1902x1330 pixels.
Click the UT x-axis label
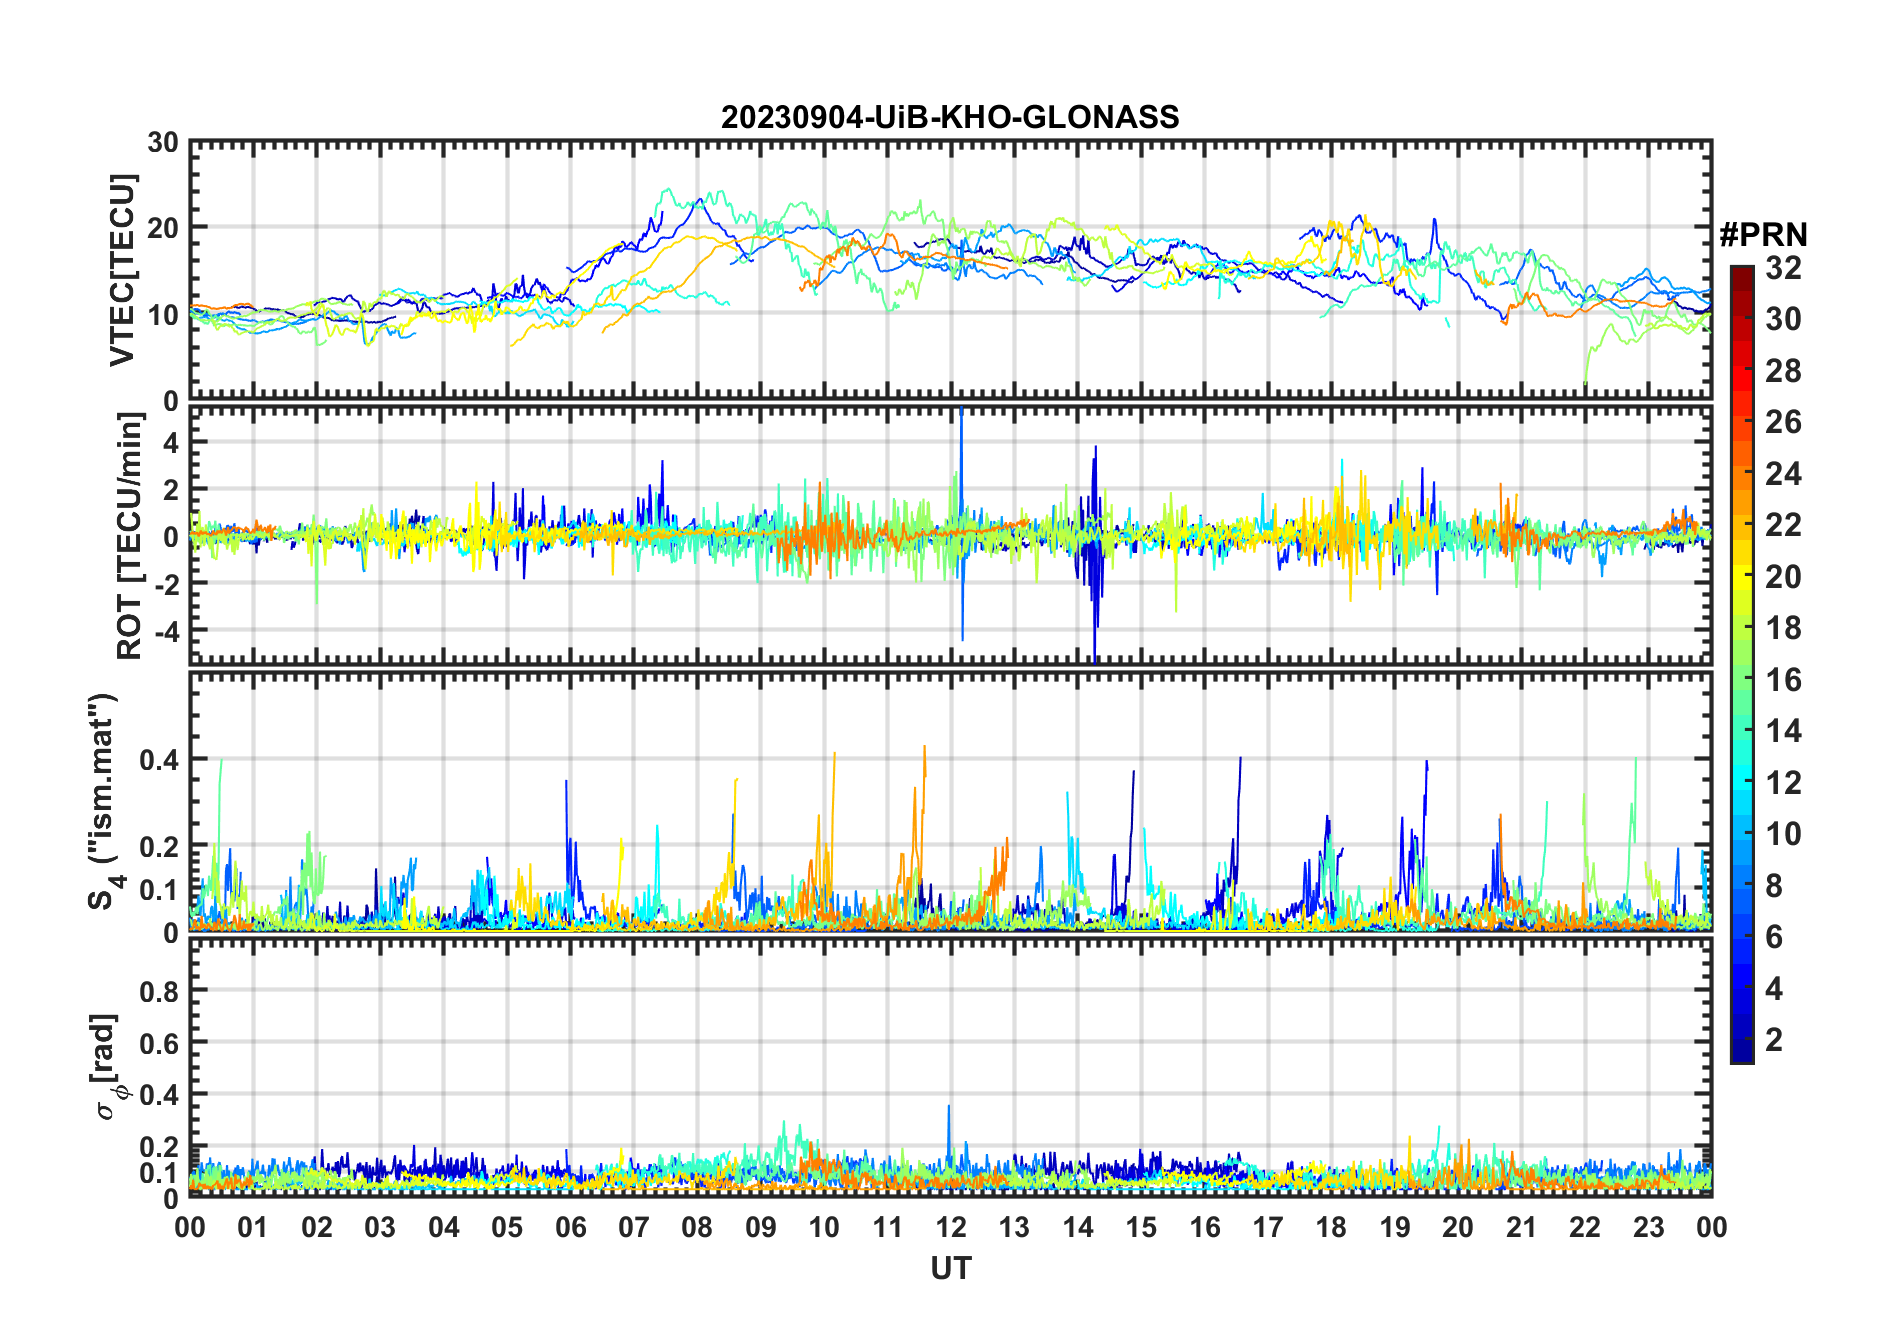[950, 1269]
